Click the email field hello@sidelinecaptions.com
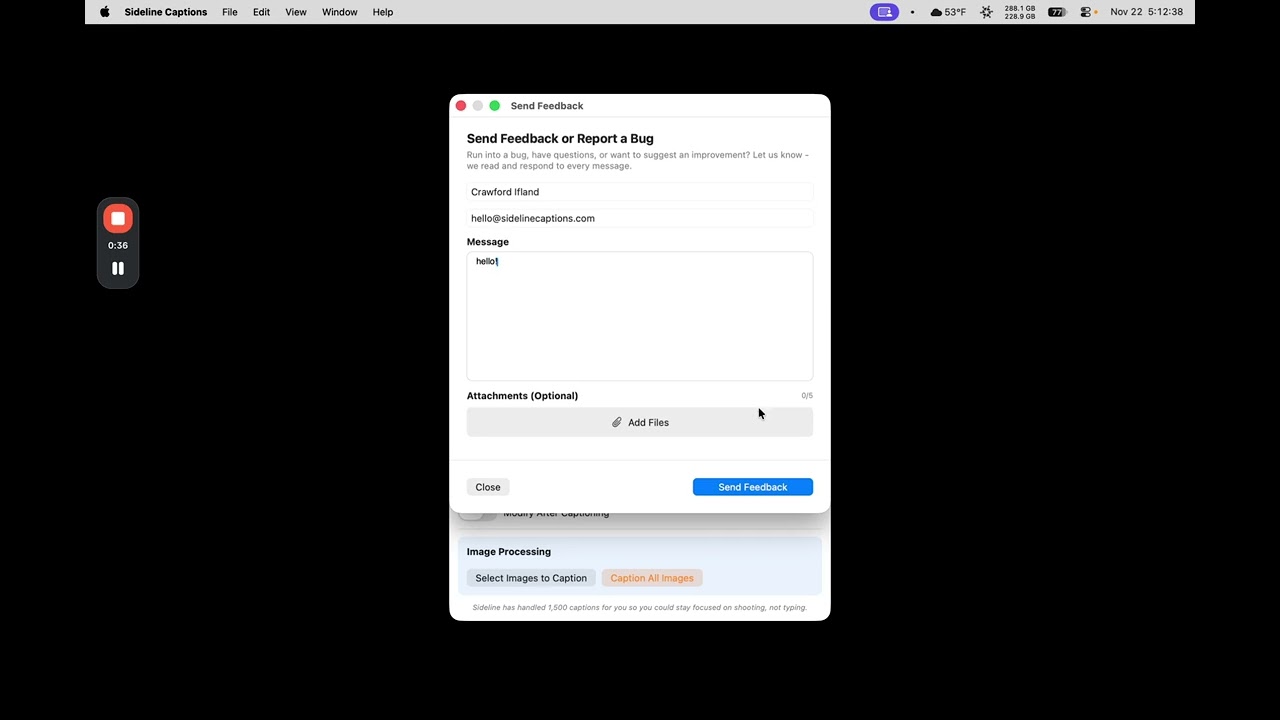Image resolution: width=1280 pixels, height=720 pixels. coord(640,218)
